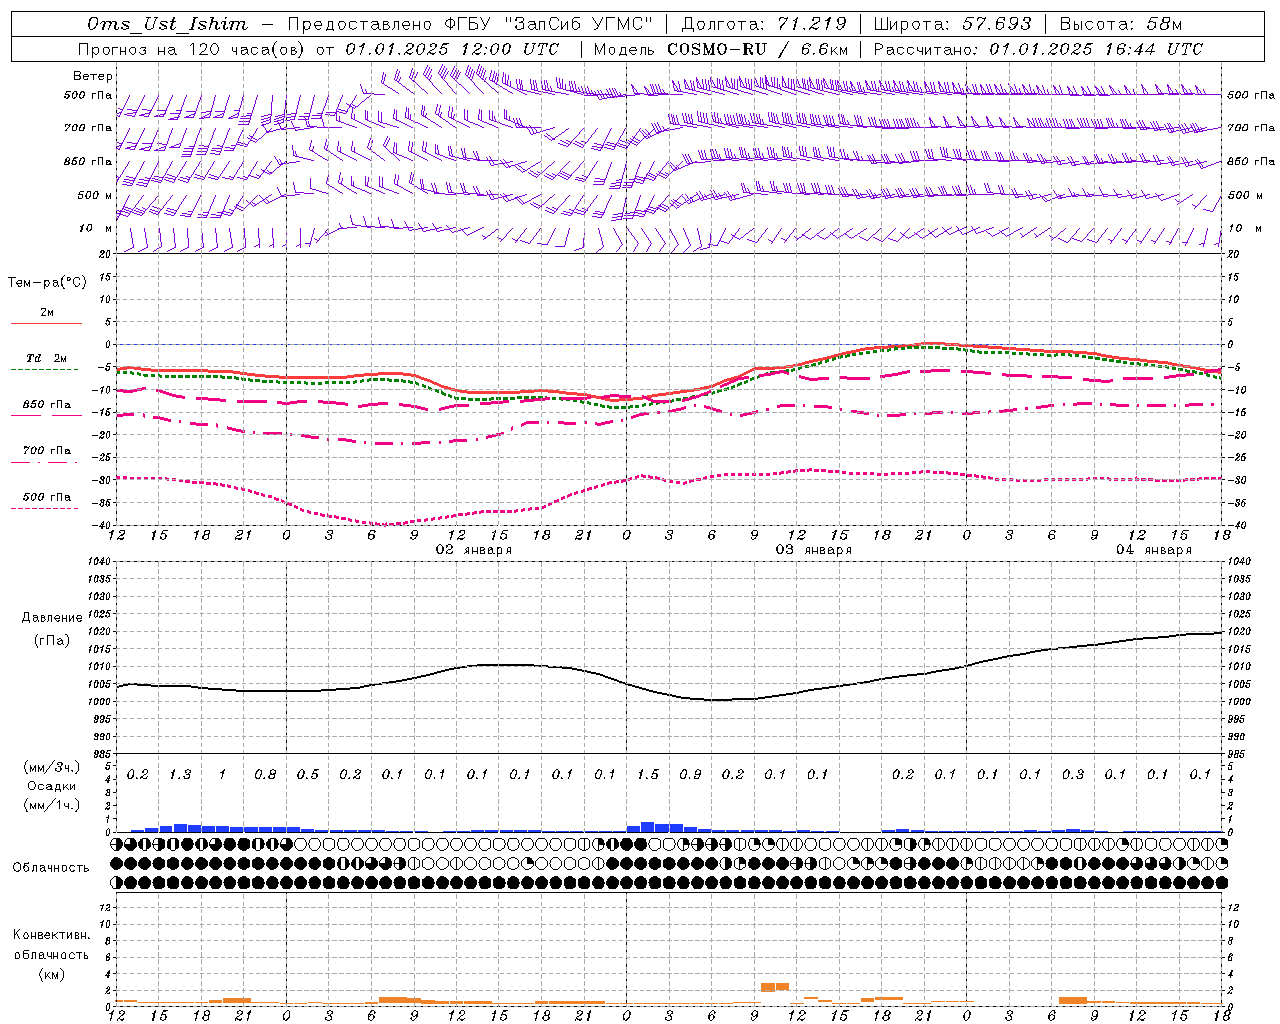
Task: Click the precipitation value 0.5
Action: point(308,775)
